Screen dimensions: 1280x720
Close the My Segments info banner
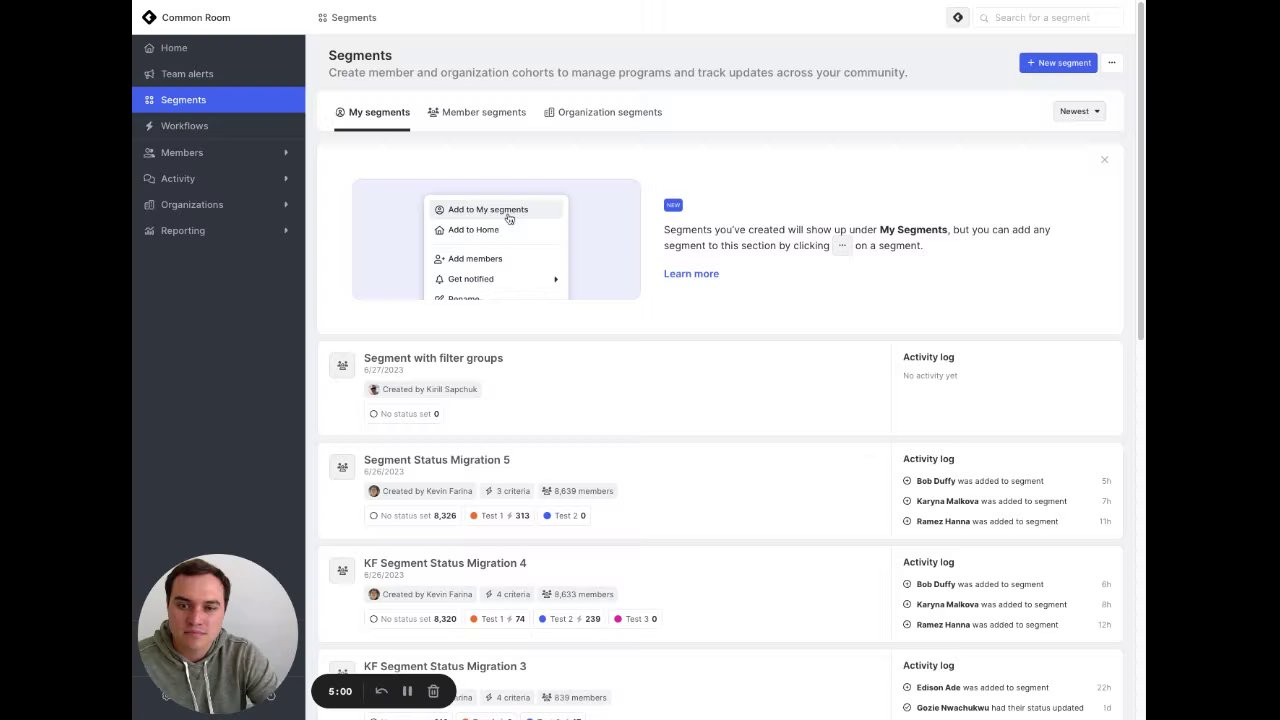pos(1104,160)
